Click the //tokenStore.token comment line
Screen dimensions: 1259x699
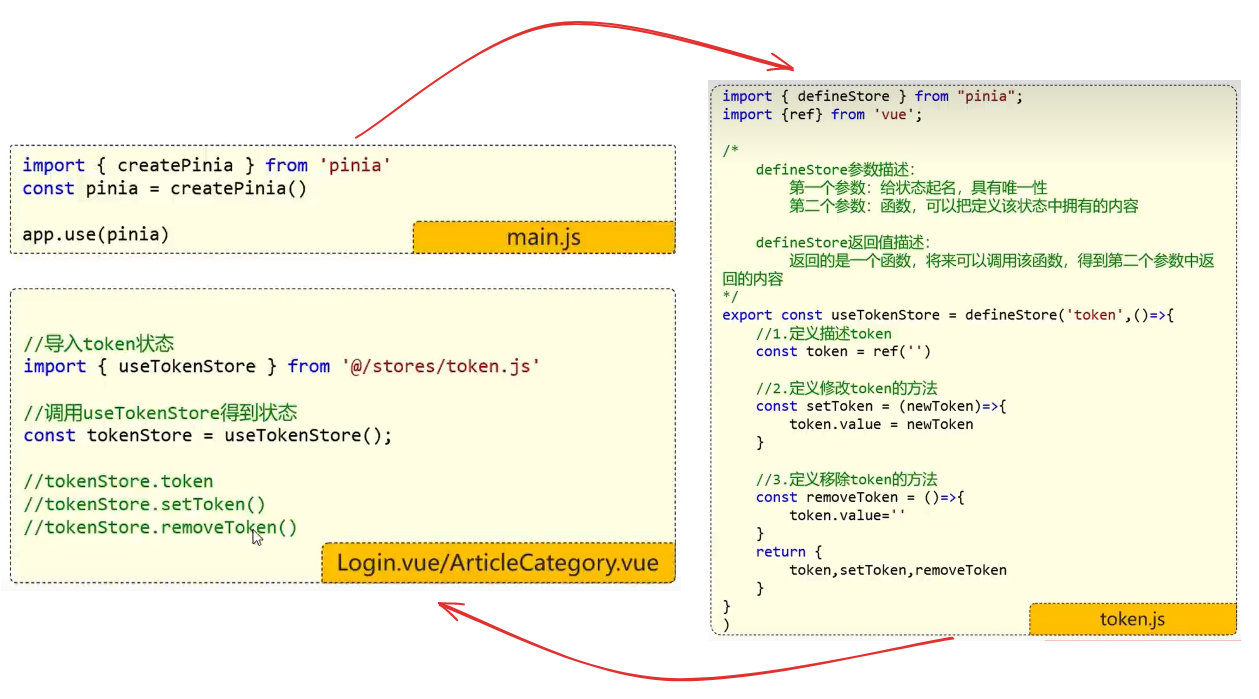coord(118,482)
